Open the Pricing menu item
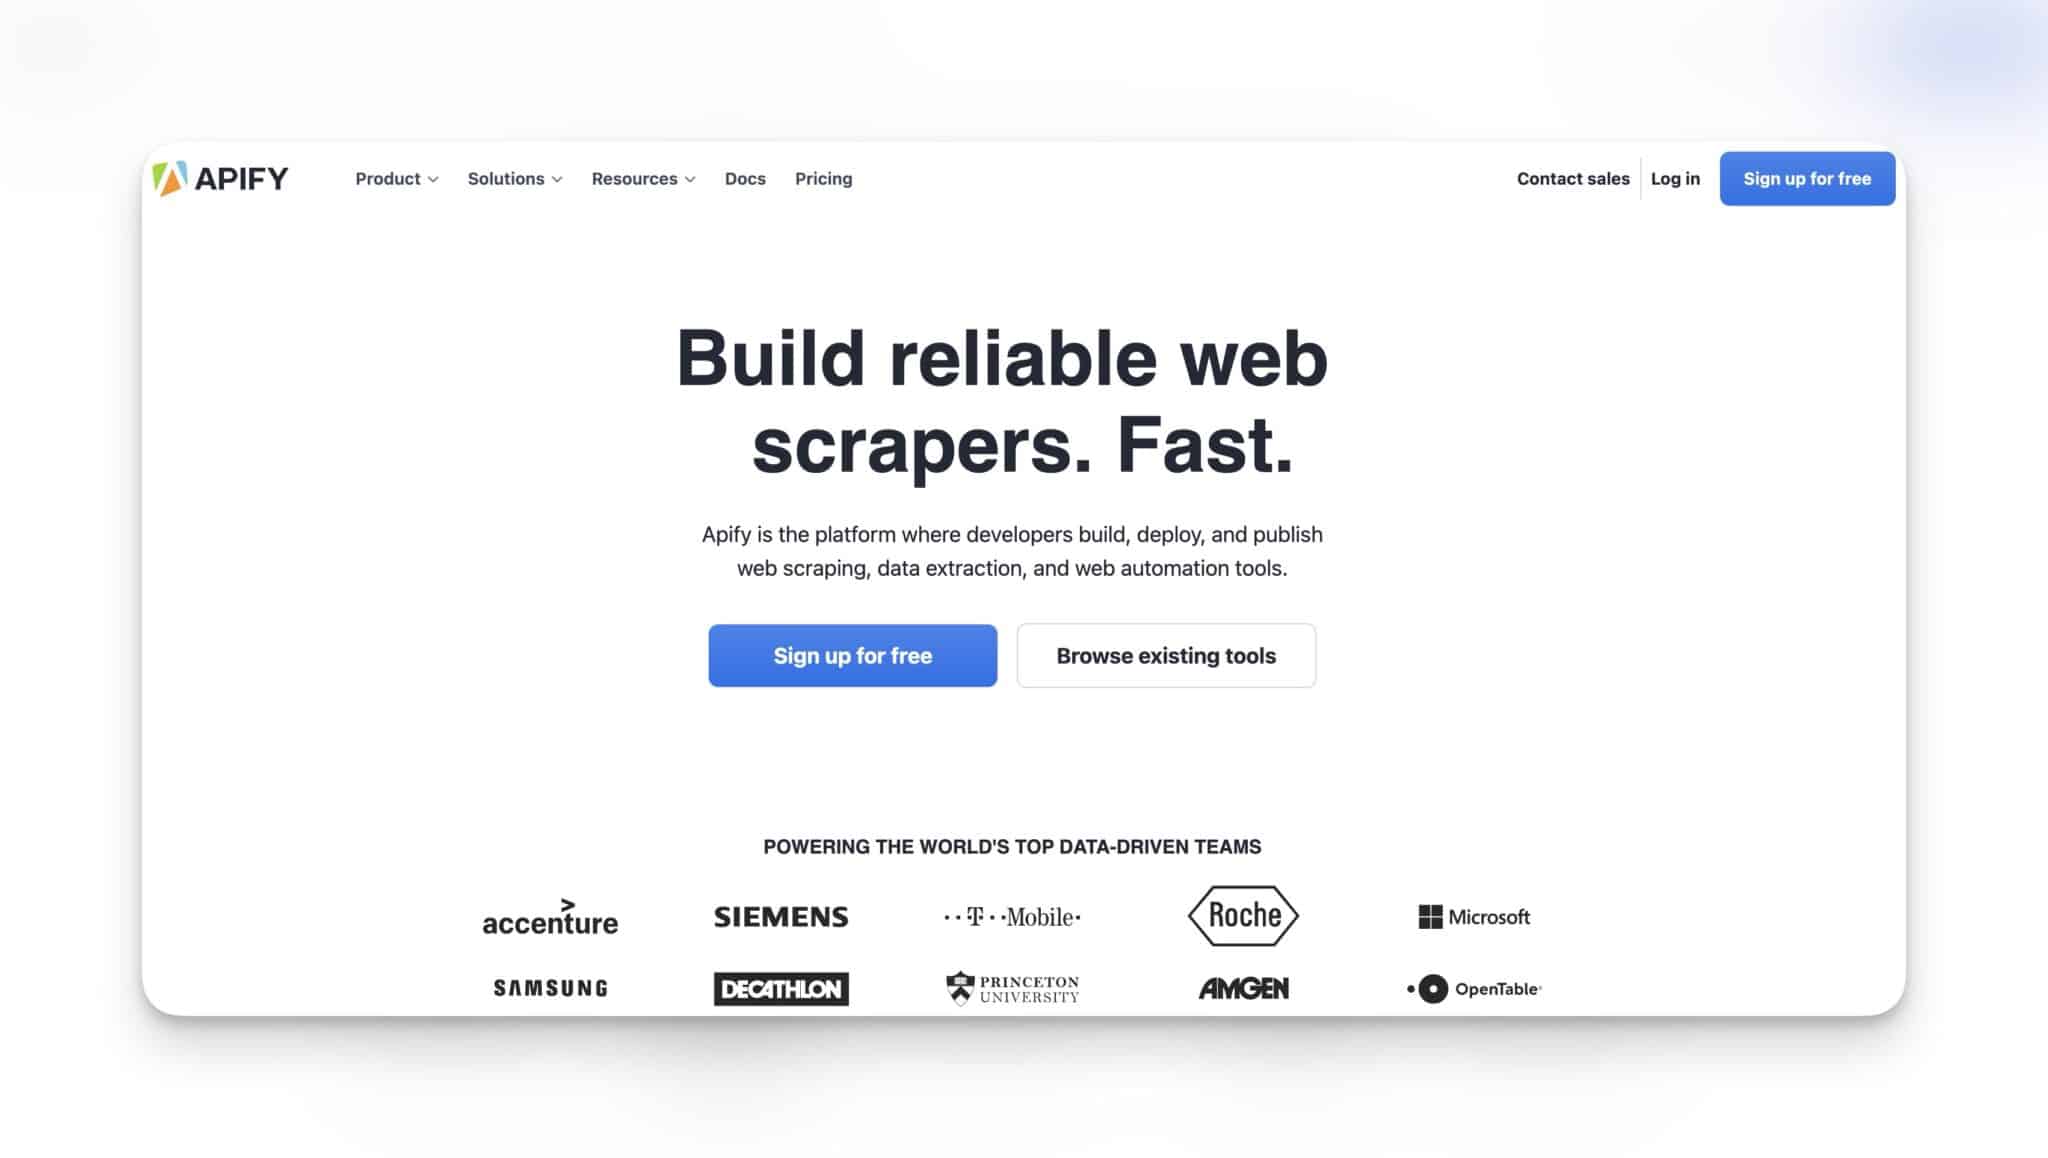Screen dimensions: 2048x1158 click(823, 177)
